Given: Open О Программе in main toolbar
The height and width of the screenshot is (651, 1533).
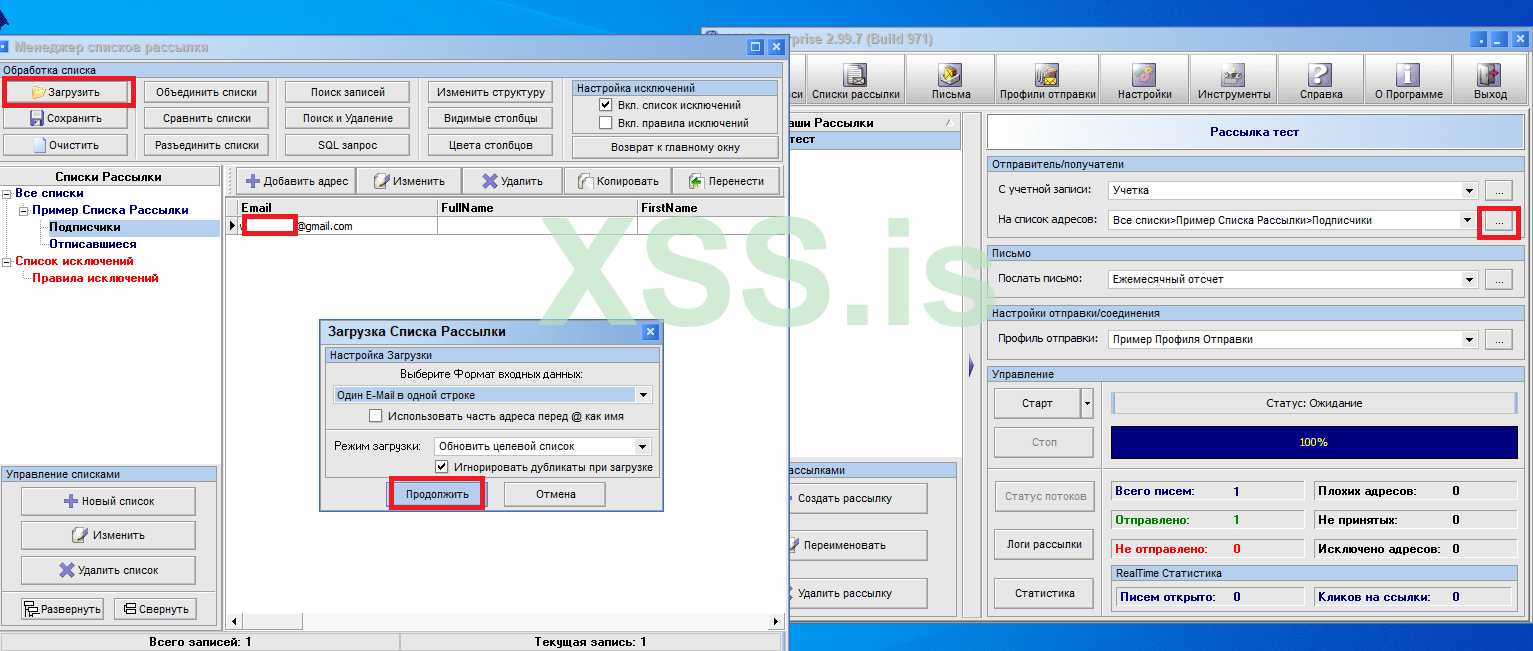Looking at the screenshot, I should click(x=1408, y=79).
